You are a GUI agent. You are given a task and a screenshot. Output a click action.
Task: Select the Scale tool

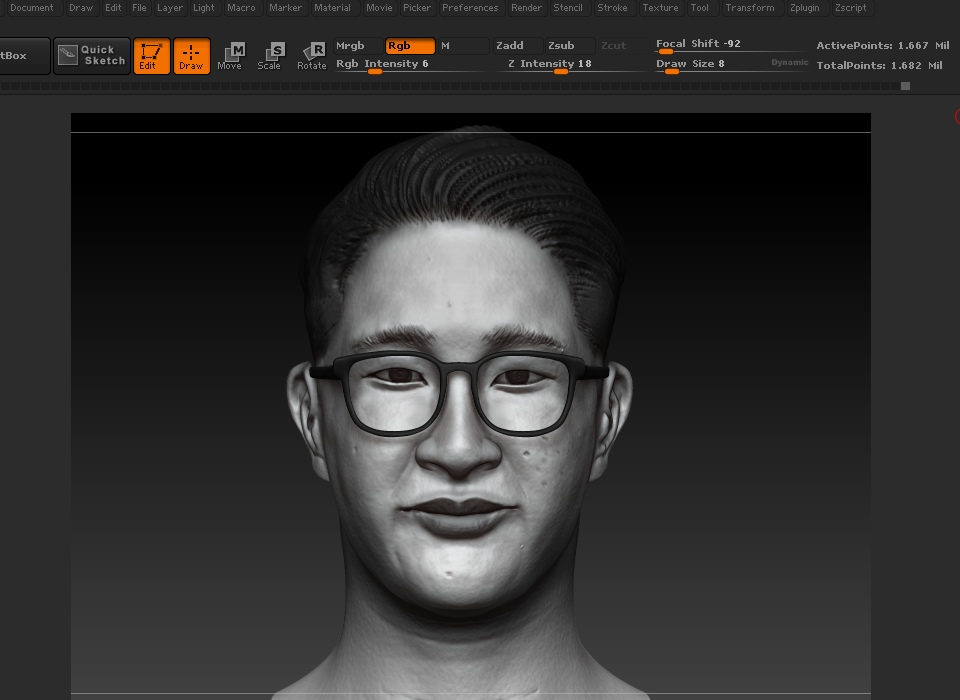tap(270, 56)
